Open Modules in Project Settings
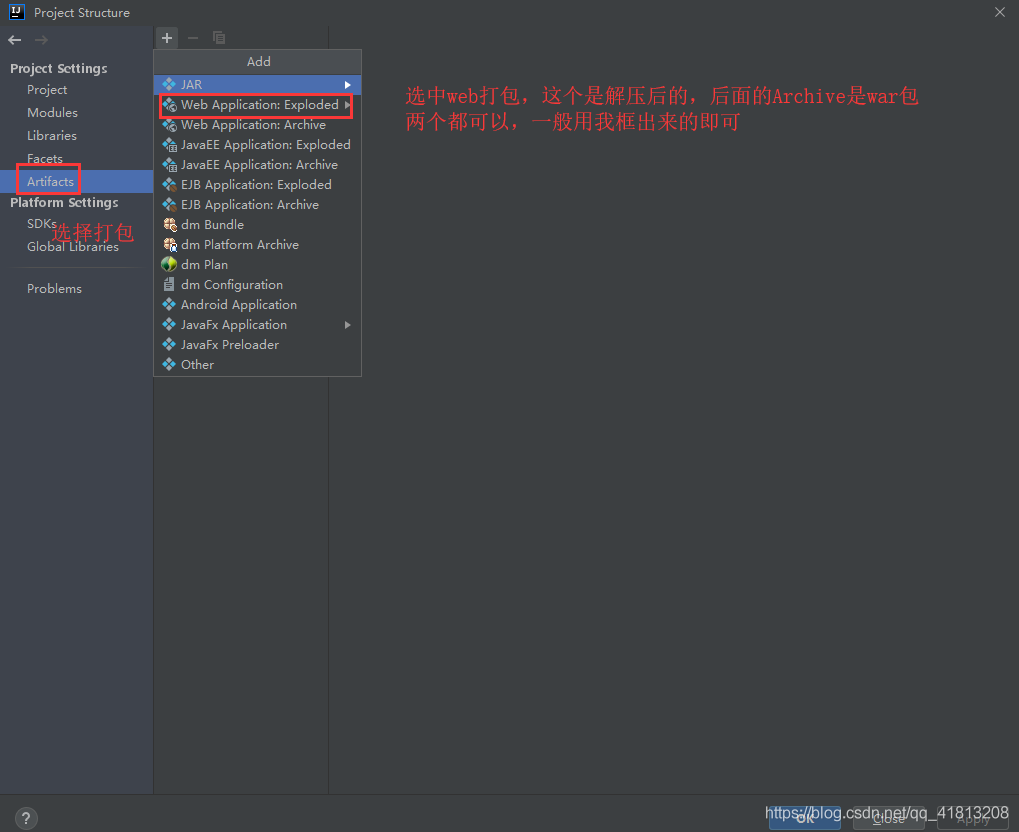Viewport: 1019px width, 832px height. (x=52, y=113)
